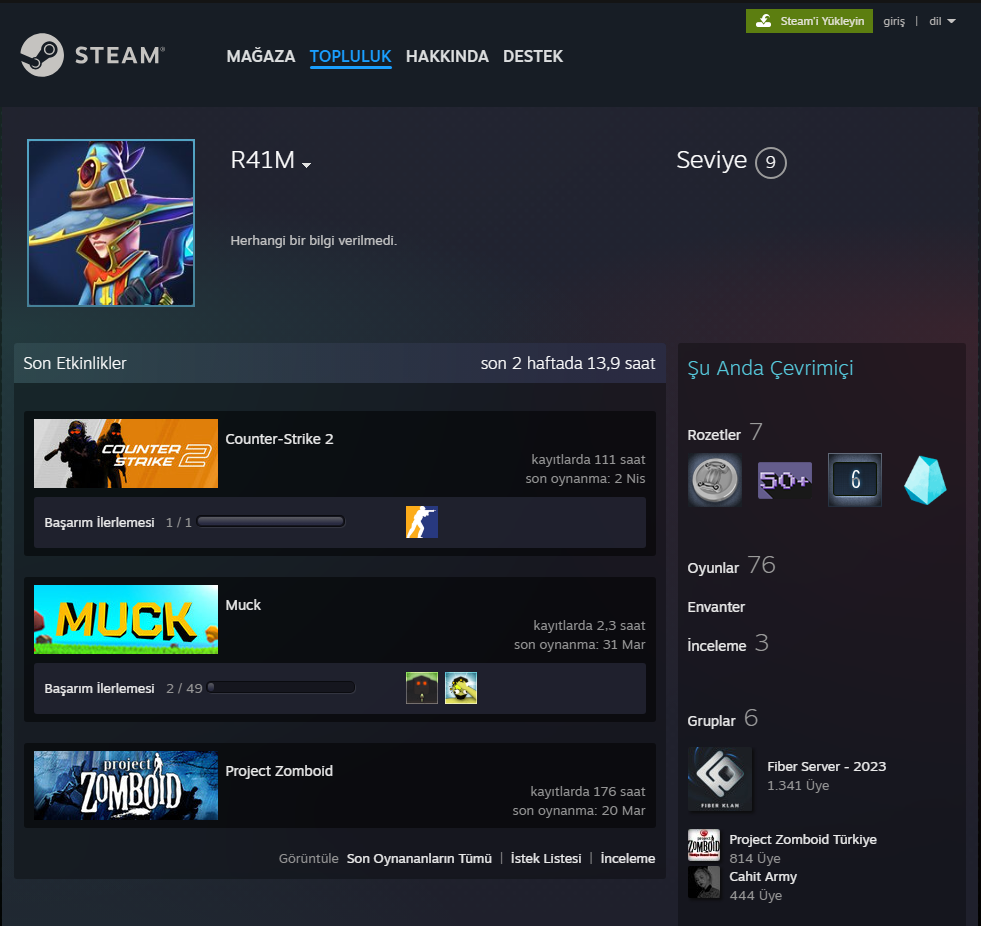Image resolution: width=981 pixels, height=926 pixels.
Task: Open the Counter-Strike 2 game title link
Action: point(279,439)
